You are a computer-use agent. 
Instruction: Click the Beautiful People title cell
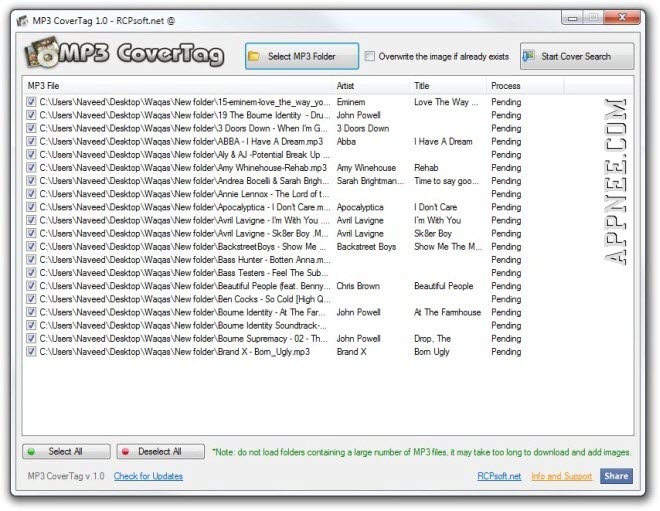(444, 286)
